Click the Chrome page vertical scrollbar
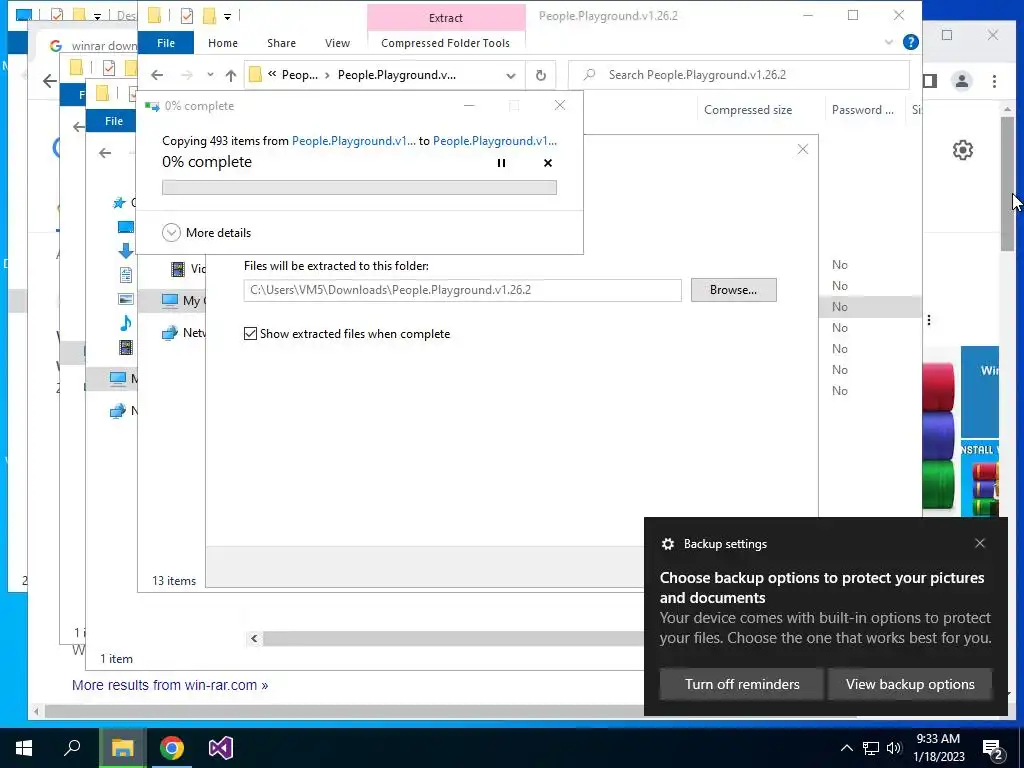 tap(1008, 183)
